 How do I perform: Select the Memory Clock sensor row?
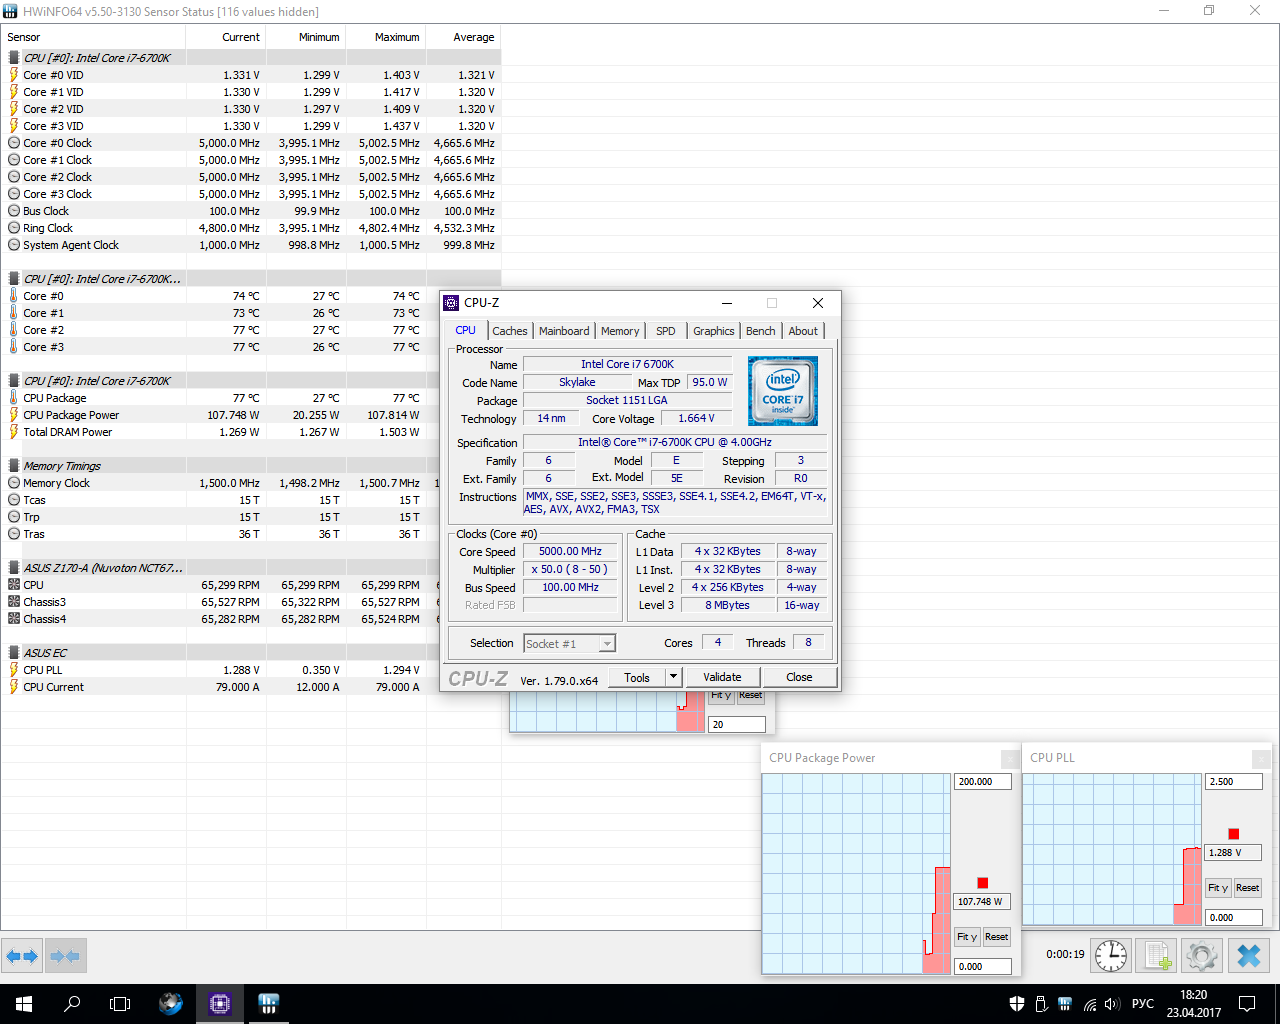pyautogui.click(x=220, y=483)
